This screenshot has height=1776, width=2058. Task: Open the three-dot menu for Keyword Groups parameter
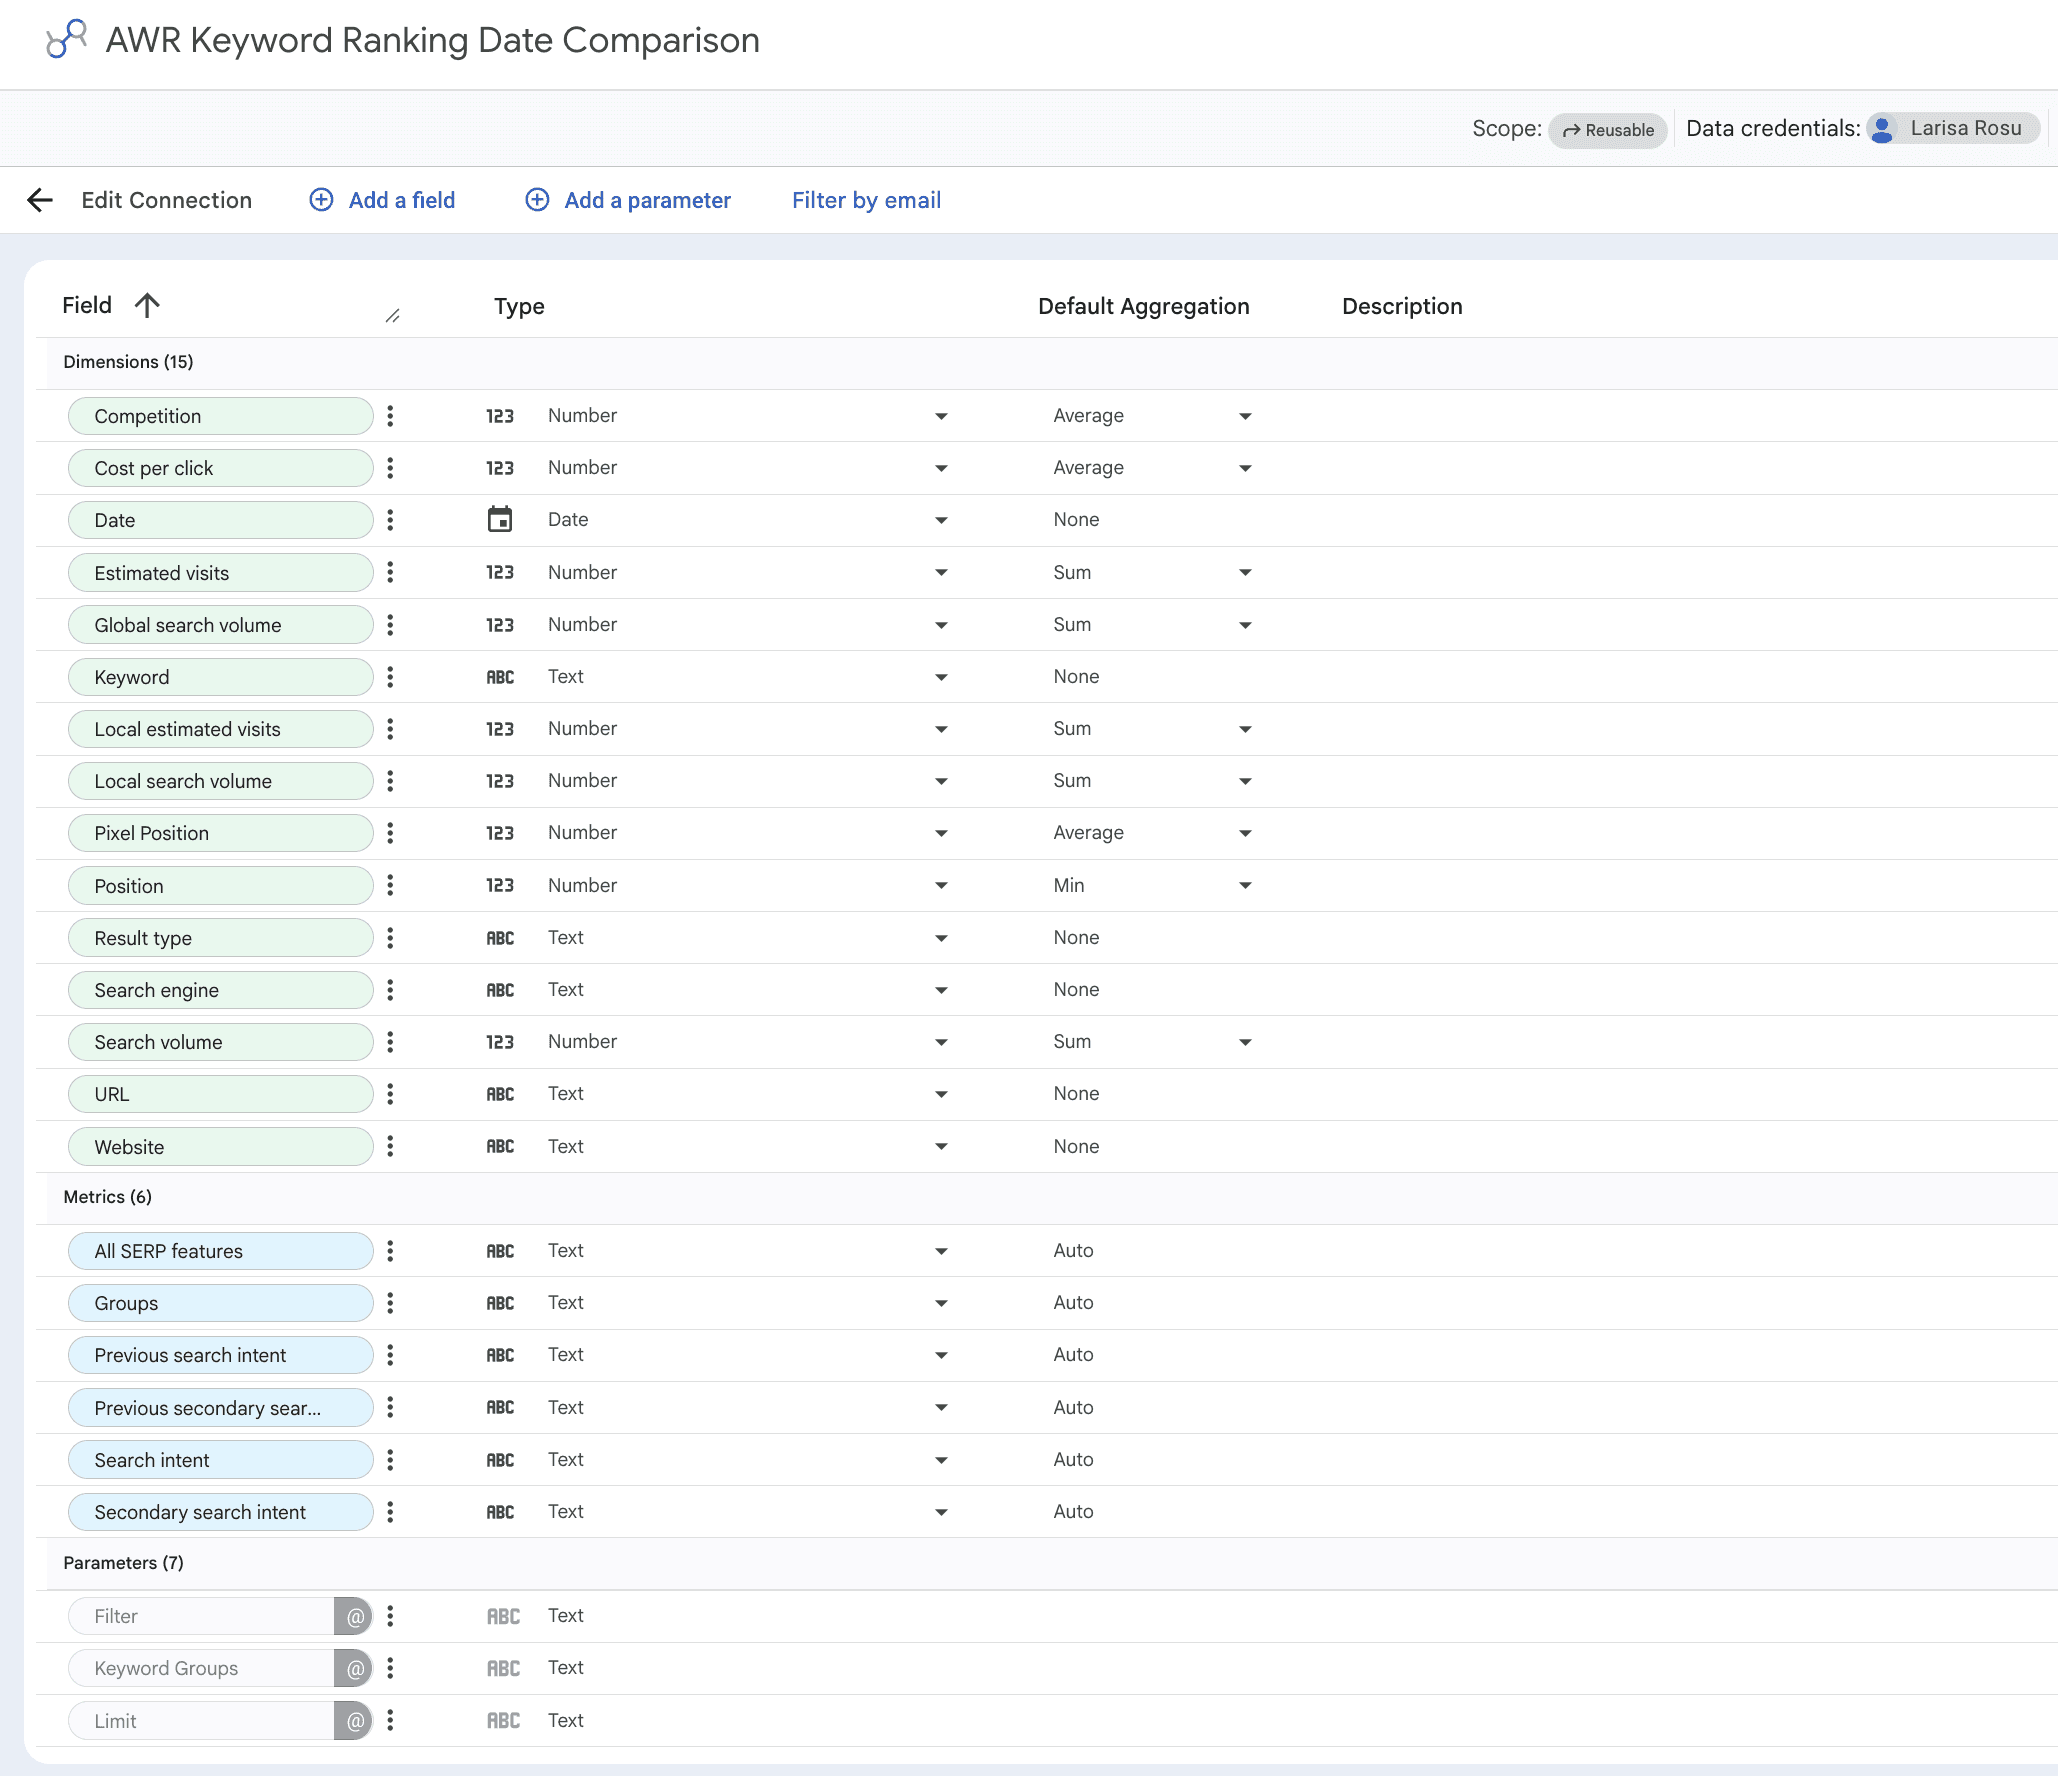390,1668
